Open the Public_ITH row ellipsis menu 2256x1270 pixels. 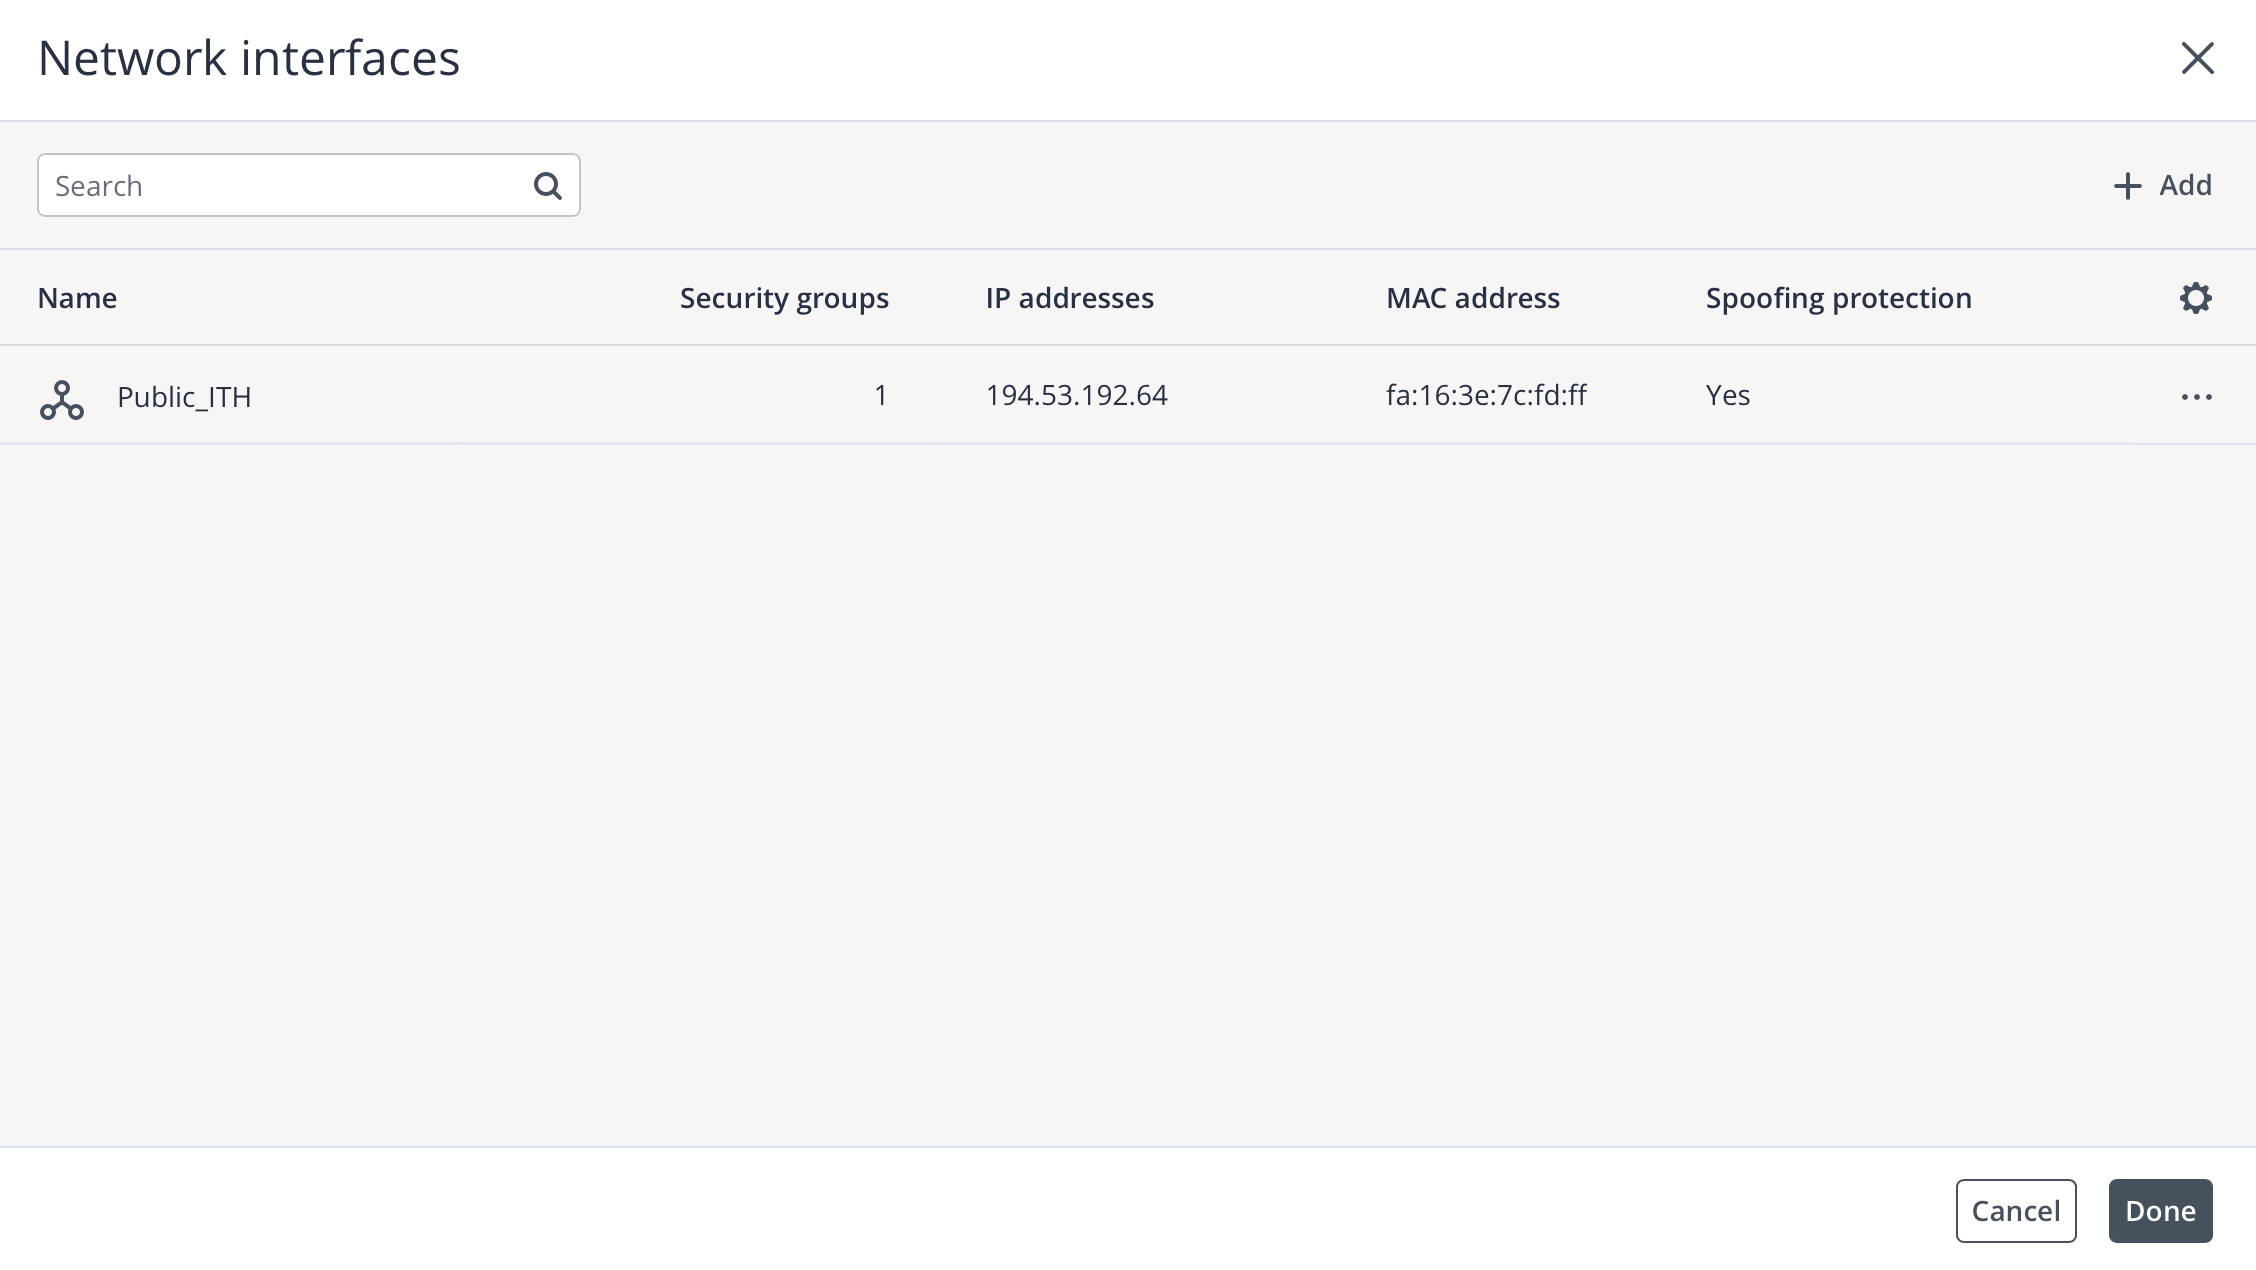[x=2196, y=397]
